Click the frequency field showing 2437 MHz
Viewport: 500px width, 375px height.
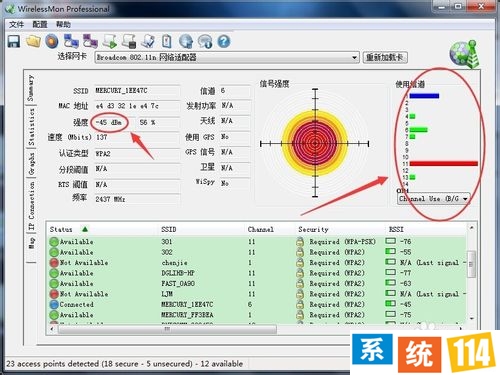pos(137,199)
